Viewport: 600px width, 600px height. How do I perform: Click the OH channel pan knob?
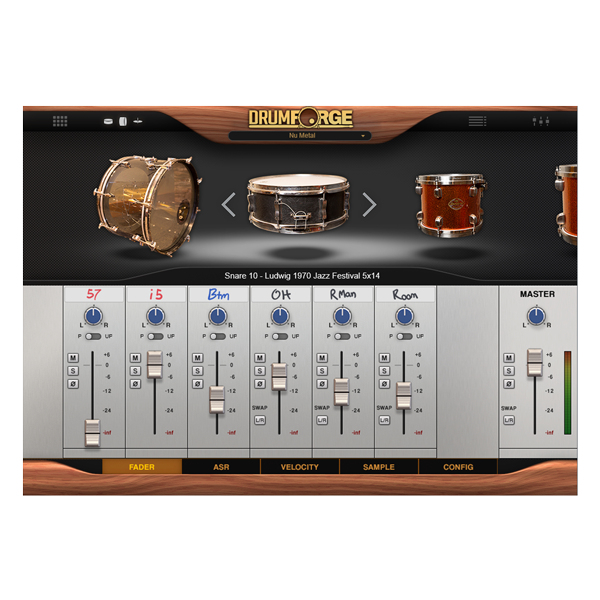point(280,316)
